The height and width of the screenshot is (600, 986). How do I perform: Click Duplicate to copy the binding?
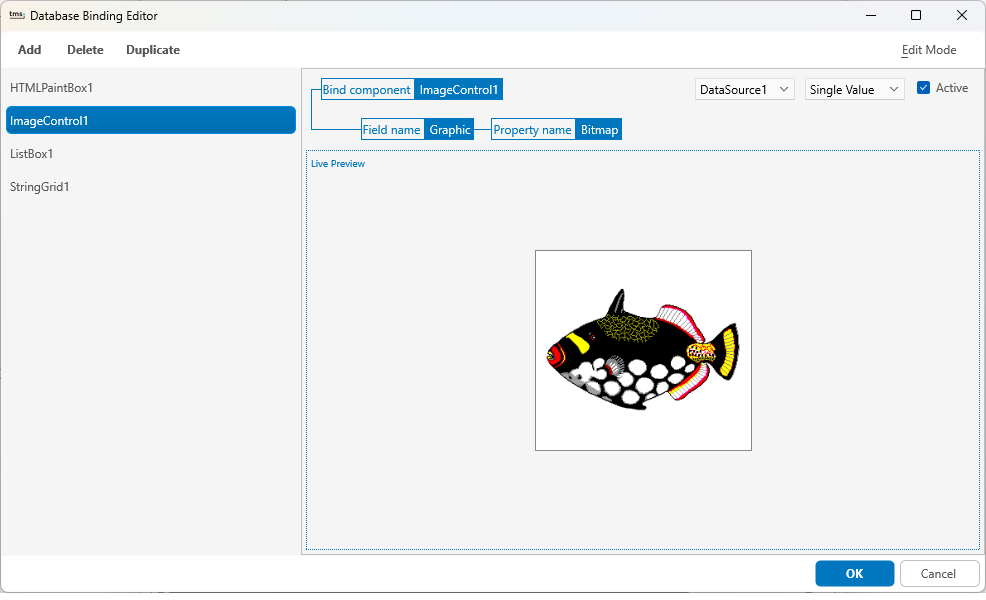[152, 49]
